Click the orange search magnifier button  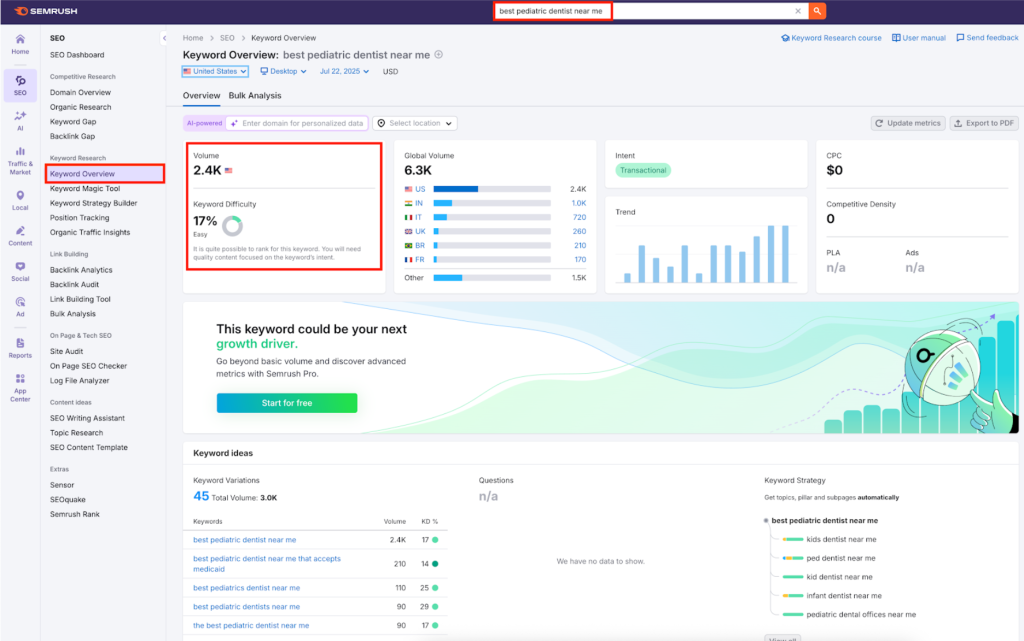(x=817, y=11)
